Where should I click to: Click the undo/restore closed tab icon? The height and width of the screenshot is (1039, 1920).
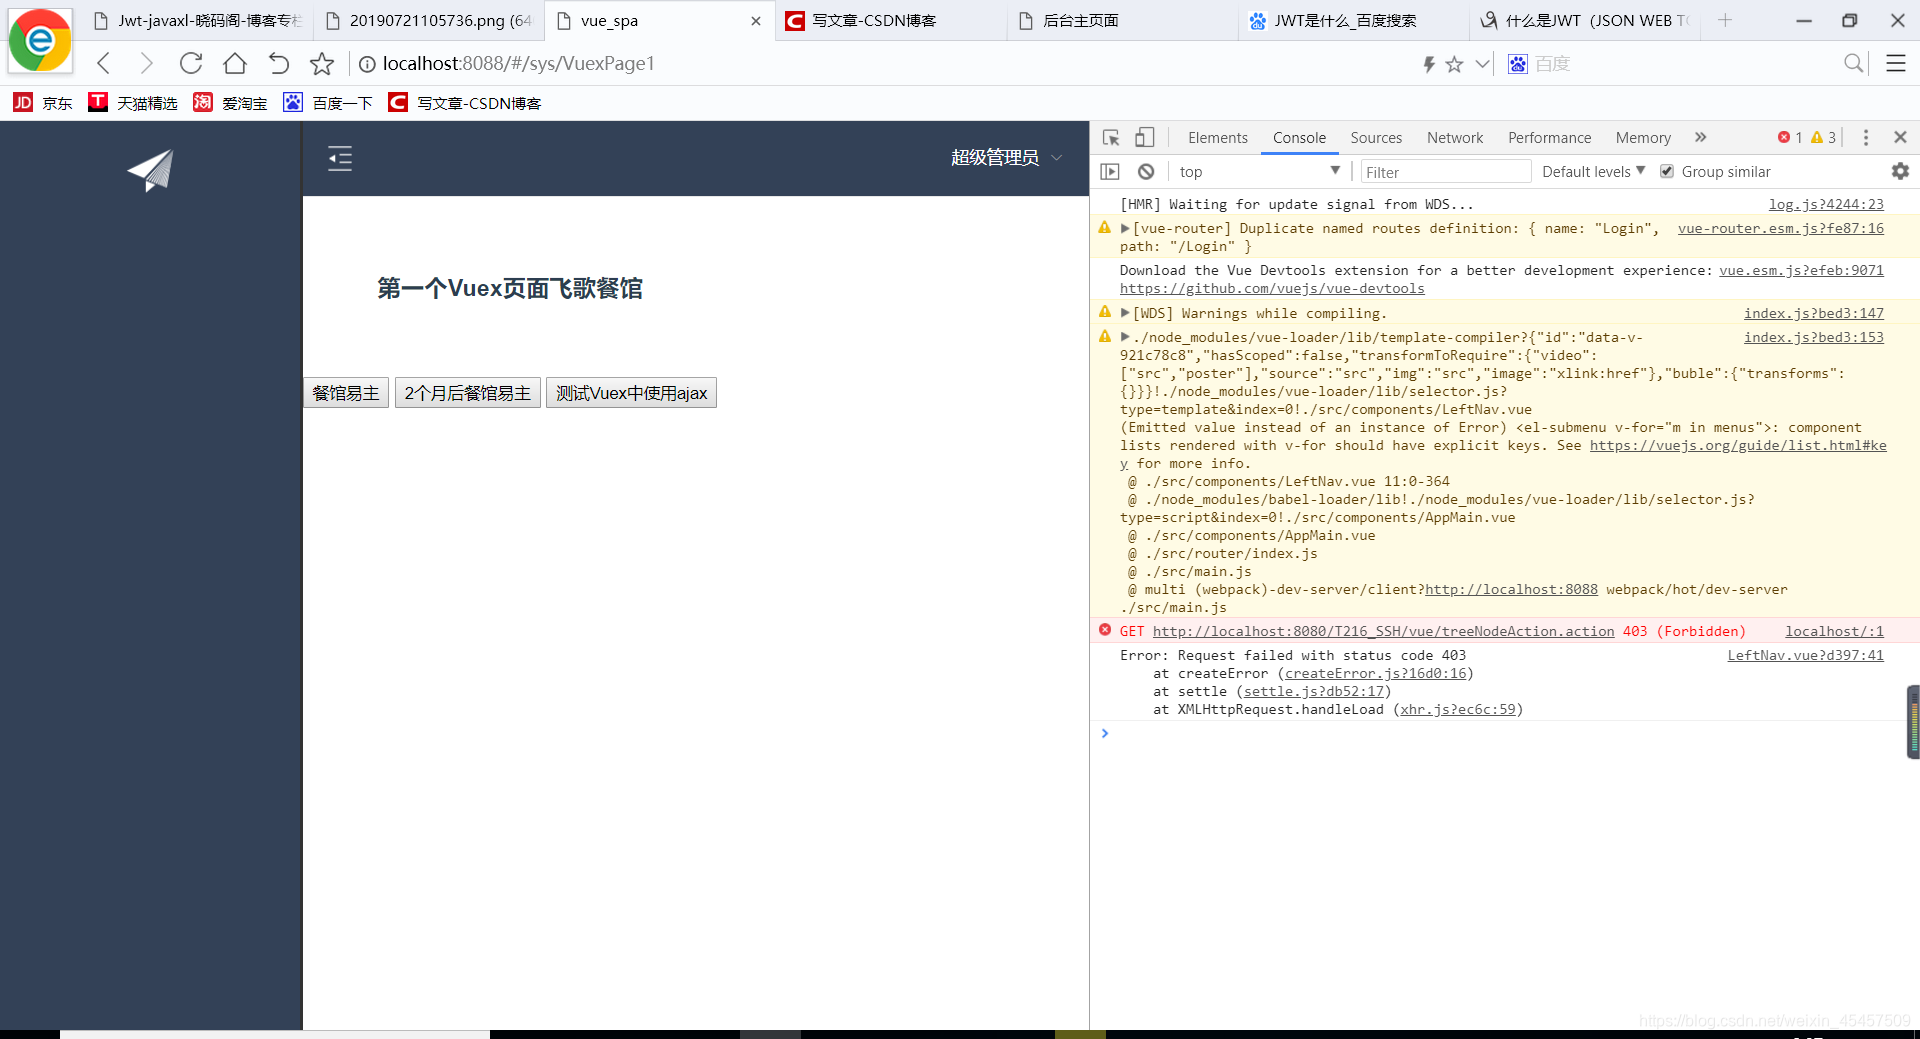279,64
